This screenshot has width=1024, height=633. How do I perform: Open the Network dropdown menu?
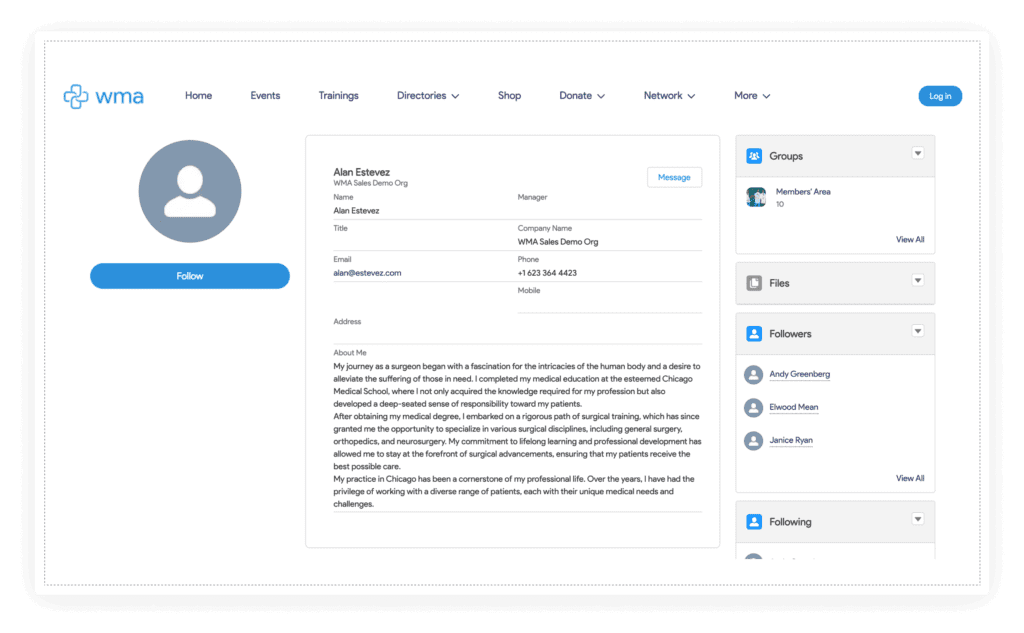669,95
